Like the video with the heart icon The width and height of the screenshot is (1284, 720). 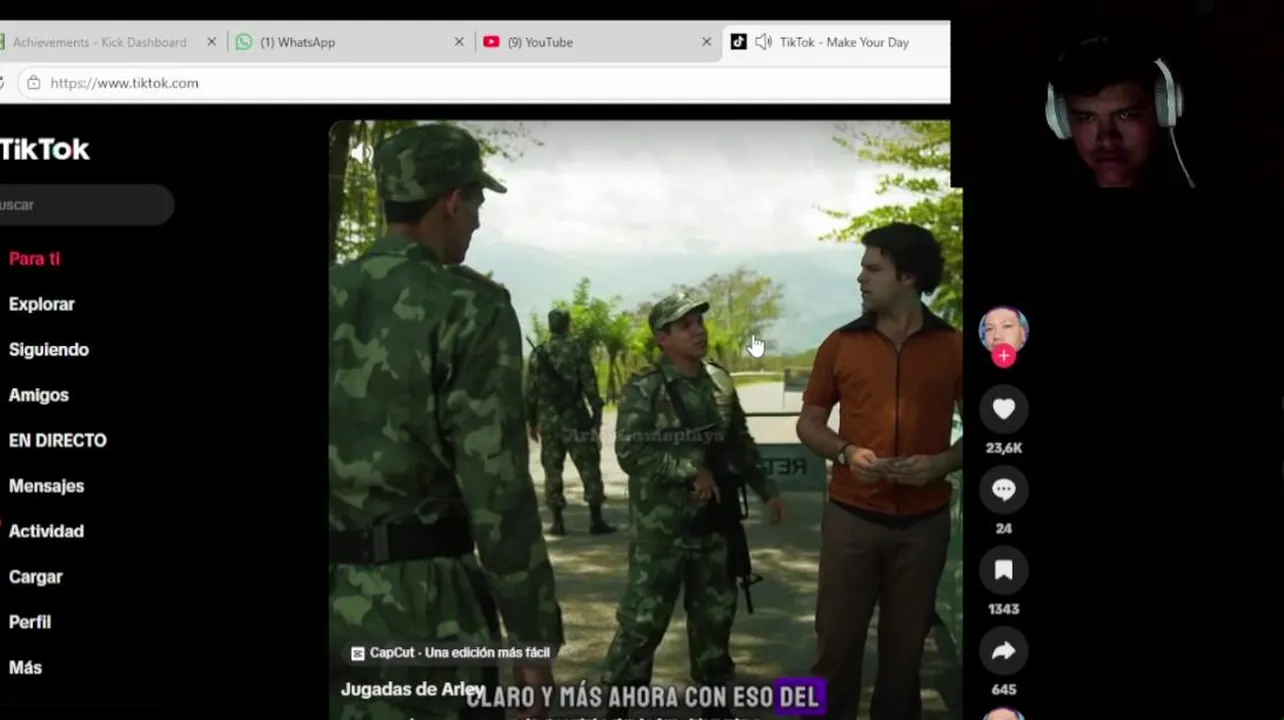pos(1003,408)
